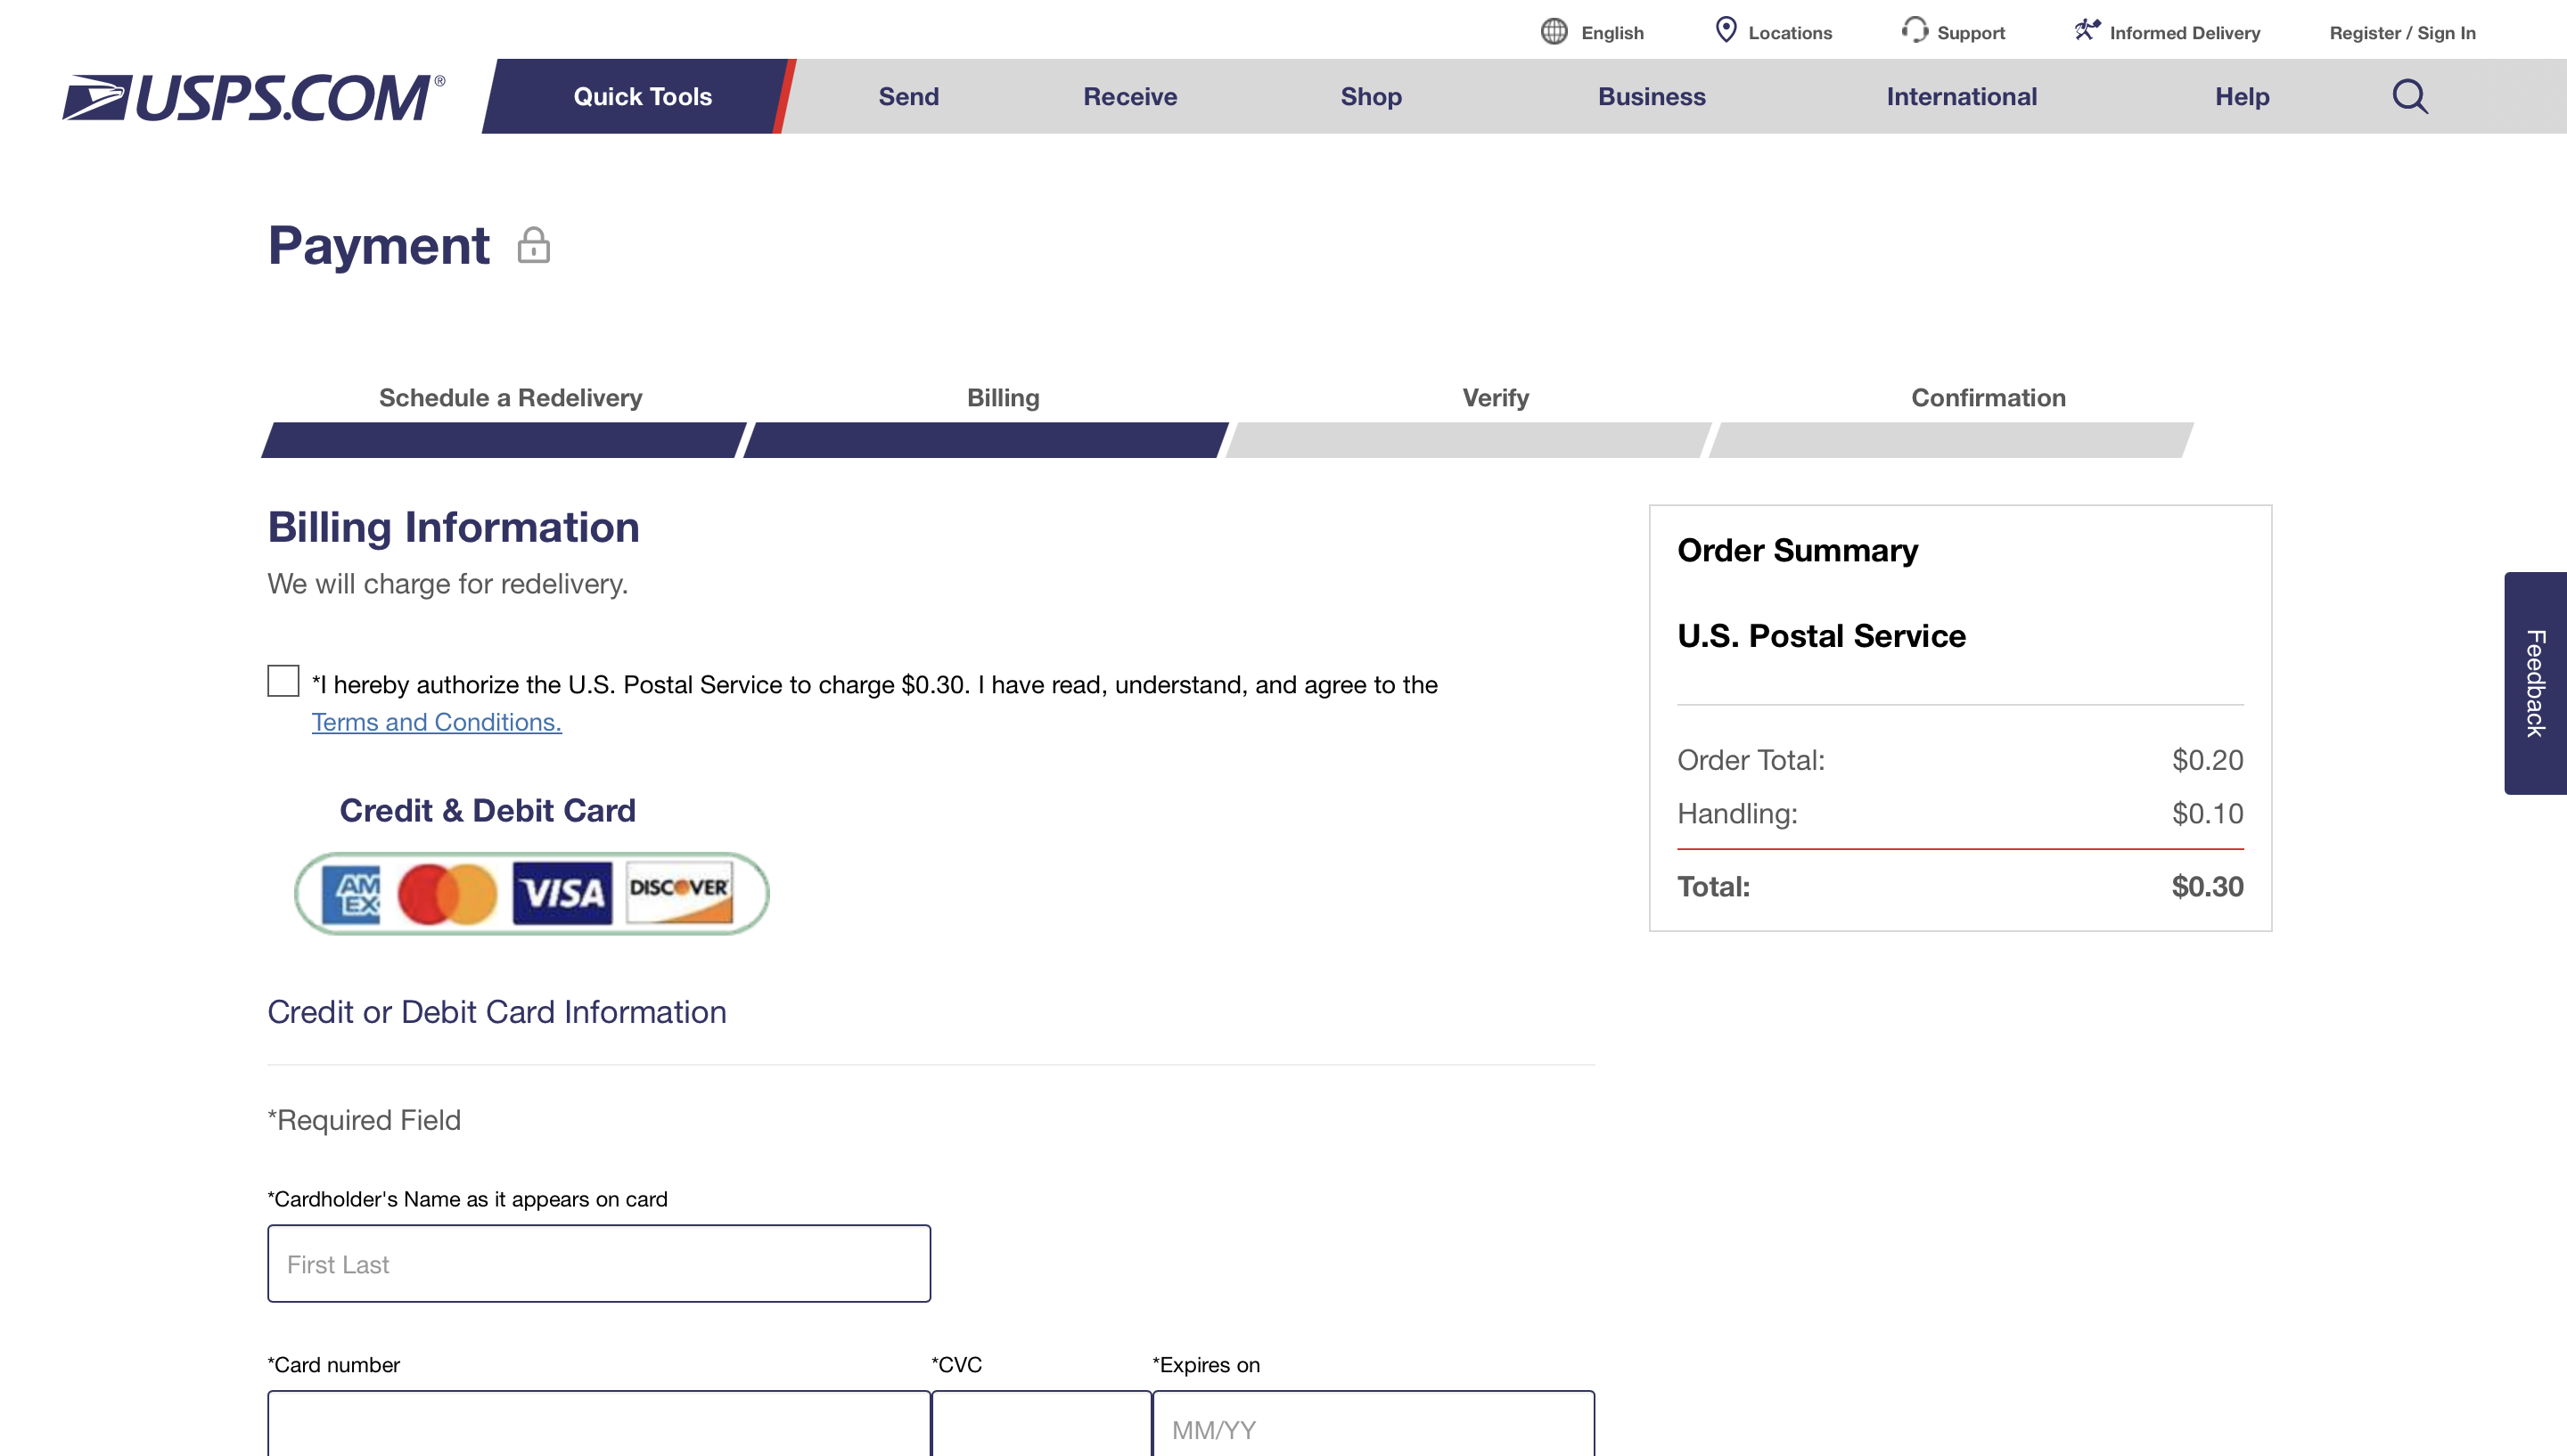Open Quick Tools dropdown menu
Screen dimensions: 2567x1456
pos(642,95)
